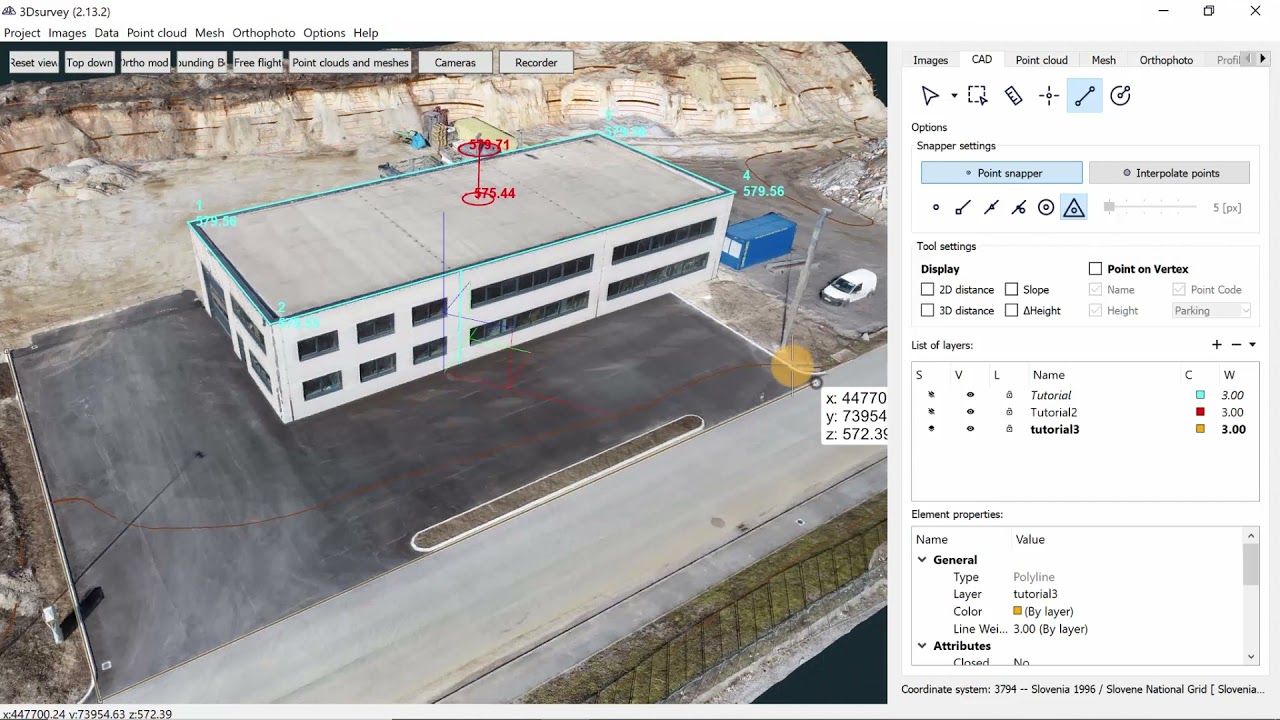Select the ruler measurement tool
Viewport: 1280px width, 720px height.
coord(1013,95)
